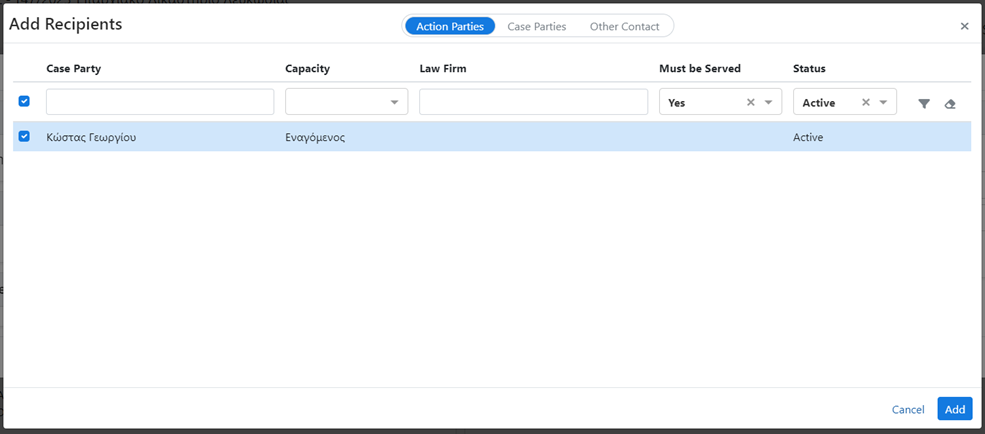Screen dimensions: 985x434
Task: Click the Status column header
Action: pyautogui.click(x=809, y=68)
